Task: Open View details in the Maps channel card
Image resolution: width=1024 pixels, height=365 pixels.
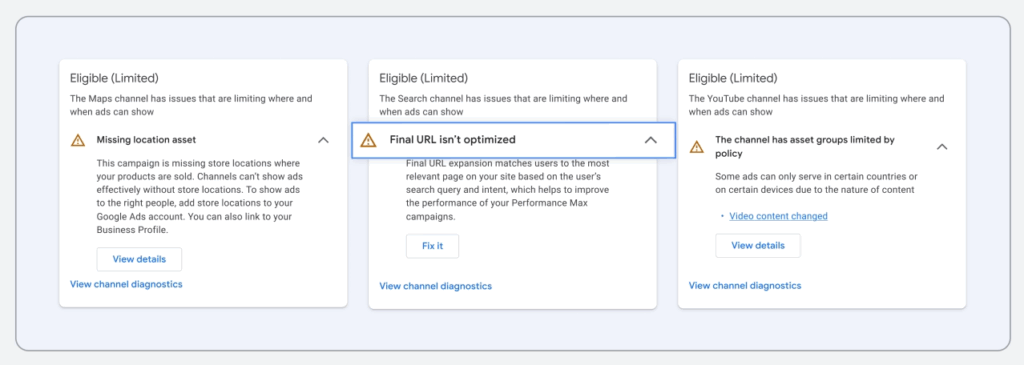Action: pyautogui.click(x=139, y=259)
